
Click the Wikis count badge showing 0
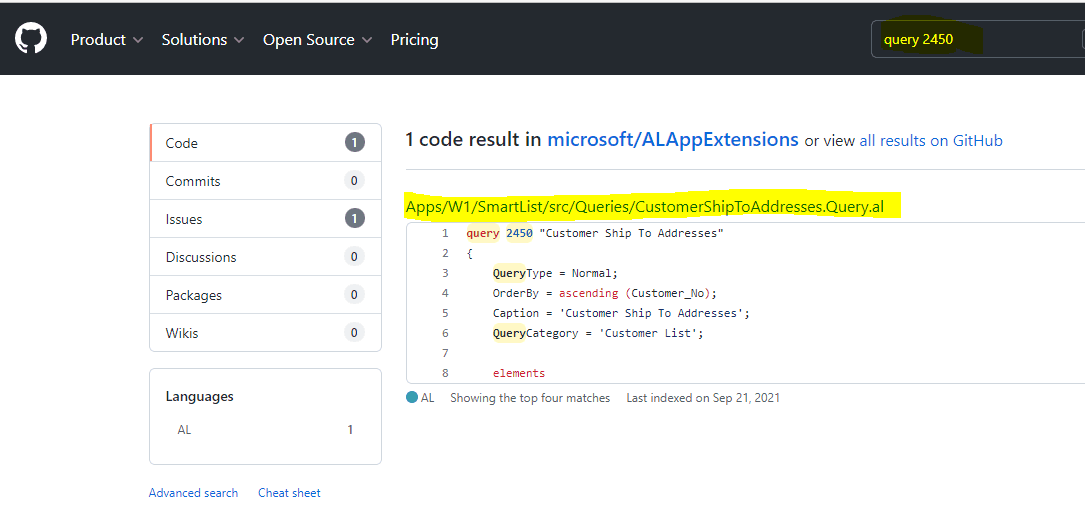pos(354,333)
